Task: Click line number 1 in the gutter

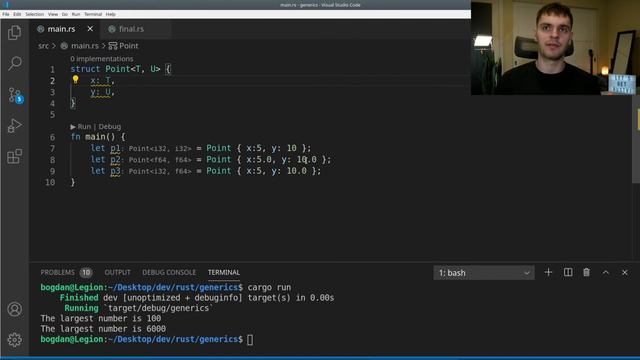Action: 52,69
